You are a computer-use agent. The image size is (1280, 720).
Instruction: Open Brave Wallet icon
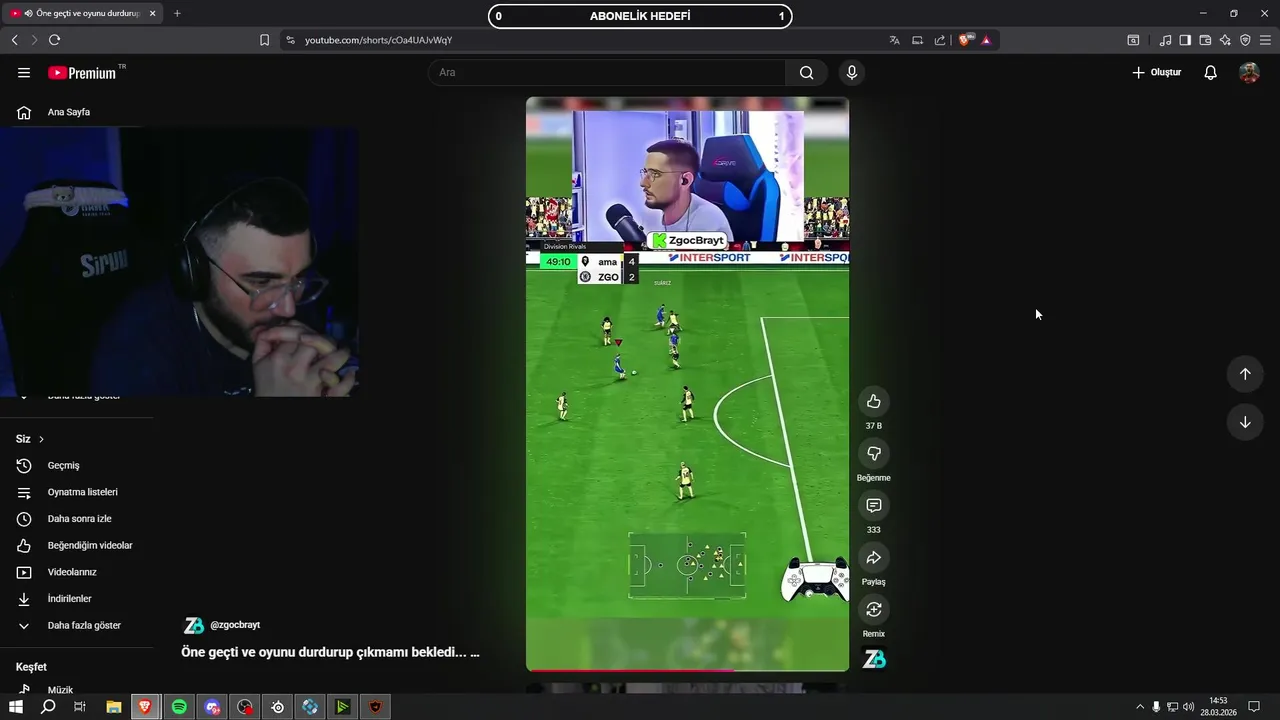pyautogui.click(x=1205, y=40)
